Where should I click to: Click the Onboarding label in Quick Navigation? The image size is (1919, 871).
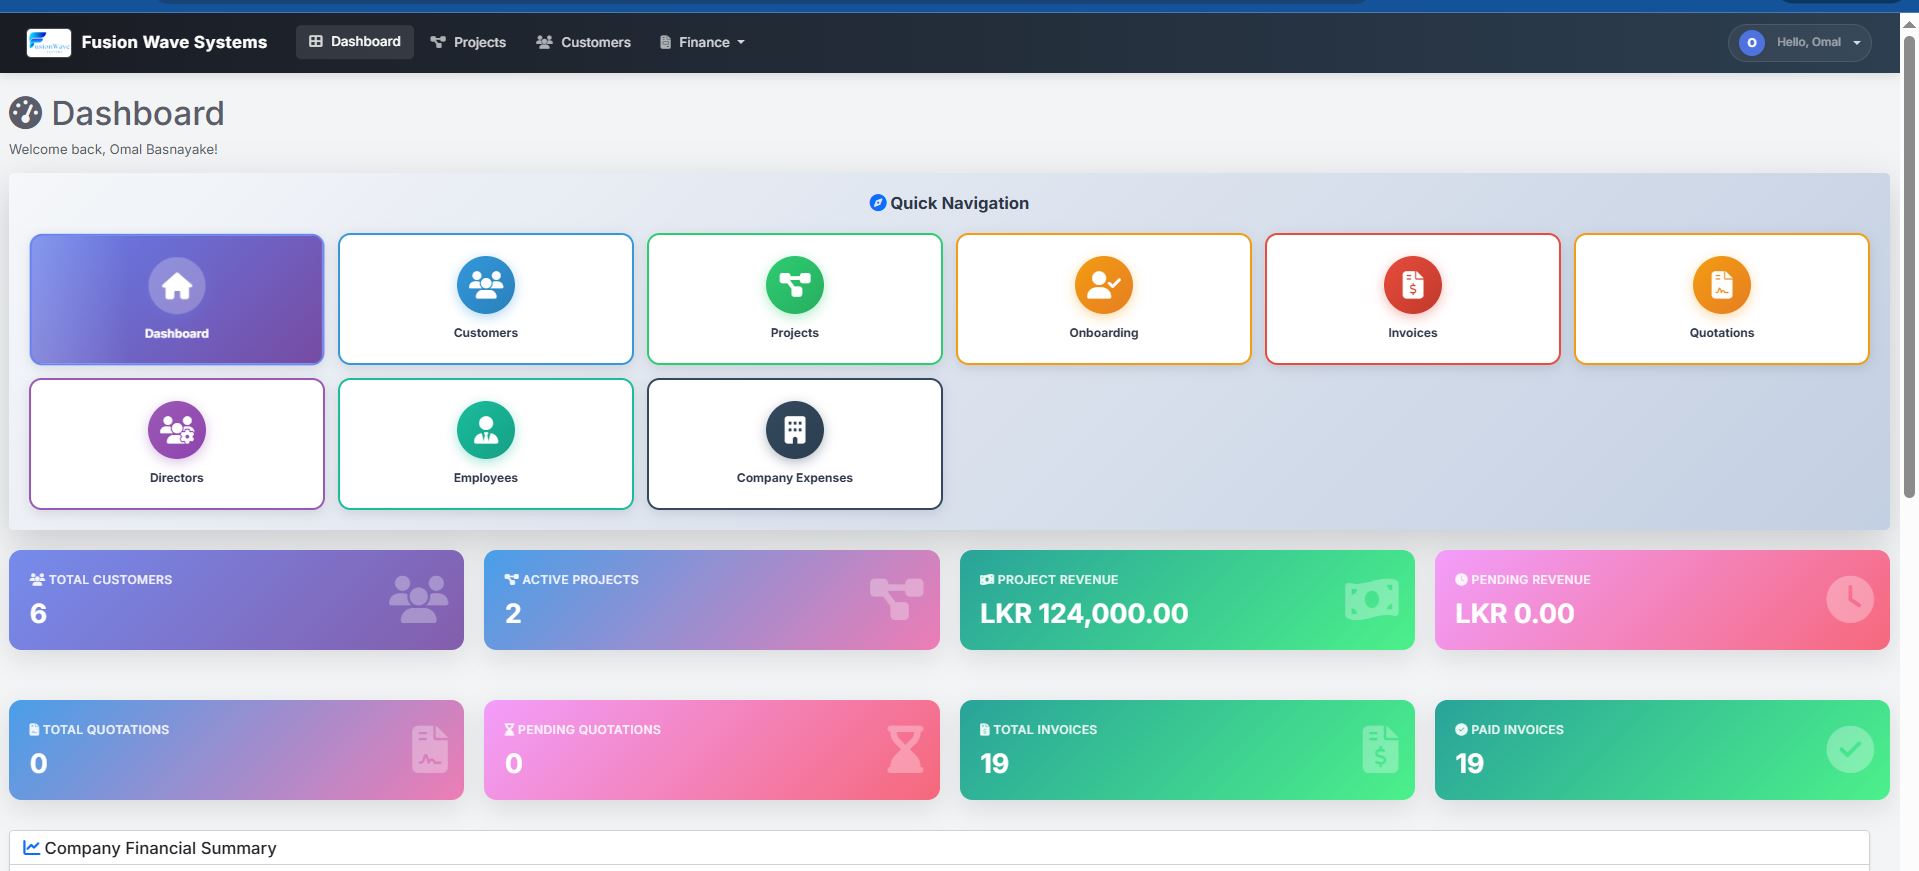pos(1104,333)
